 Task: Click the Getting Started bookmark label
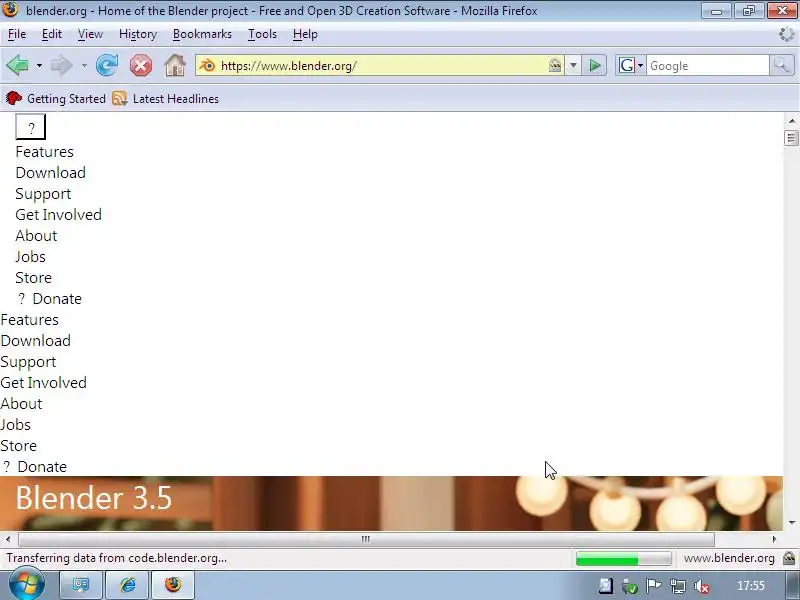point(66,98)
